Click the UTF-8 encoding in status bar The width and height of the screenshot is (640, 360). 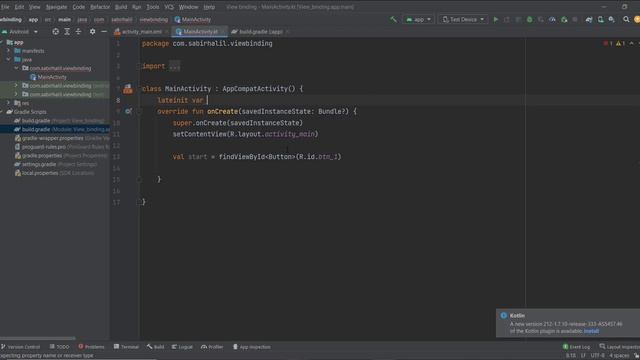tap(598, 356)
